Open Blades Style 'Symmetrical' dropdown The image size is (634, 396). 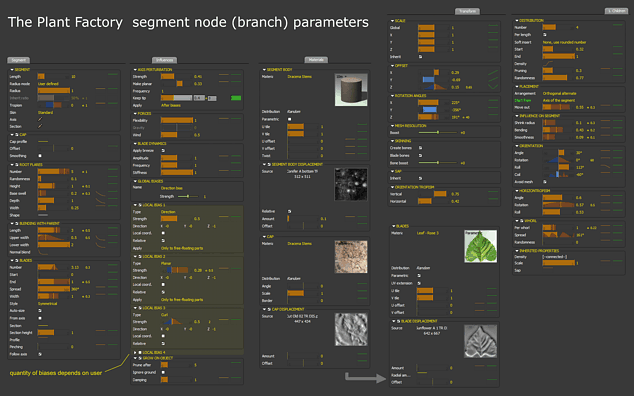[x=47, y=303]
